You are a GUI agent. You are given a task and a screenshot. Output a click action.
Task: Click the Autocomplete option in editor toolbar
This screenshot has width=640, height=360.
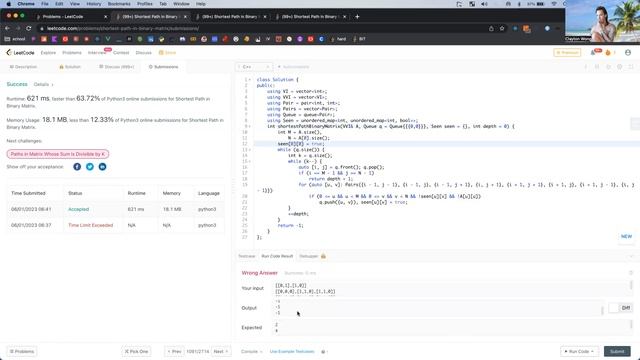pos(293,67)
